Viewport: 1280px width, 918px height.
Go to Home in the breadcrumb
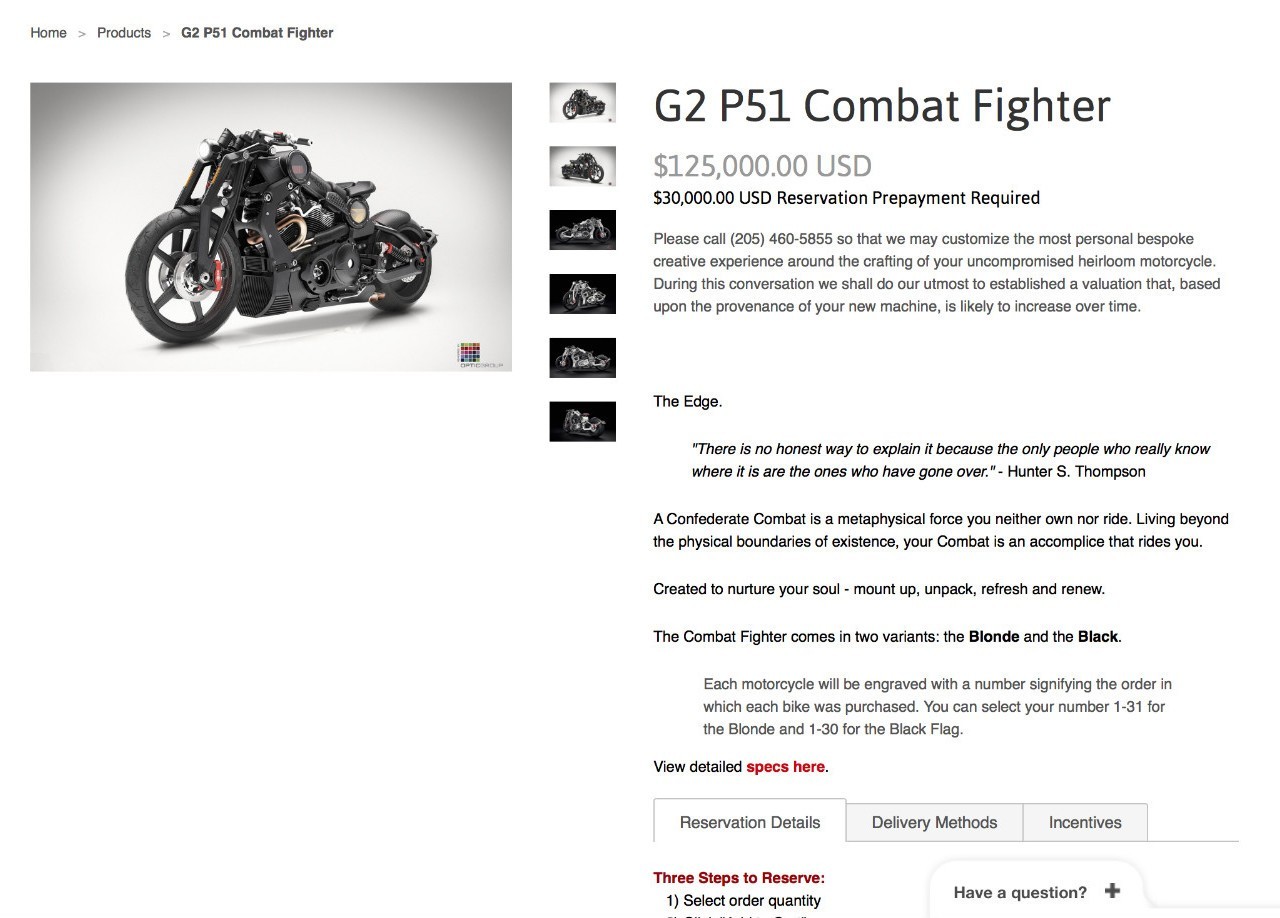tap(48, 33)
